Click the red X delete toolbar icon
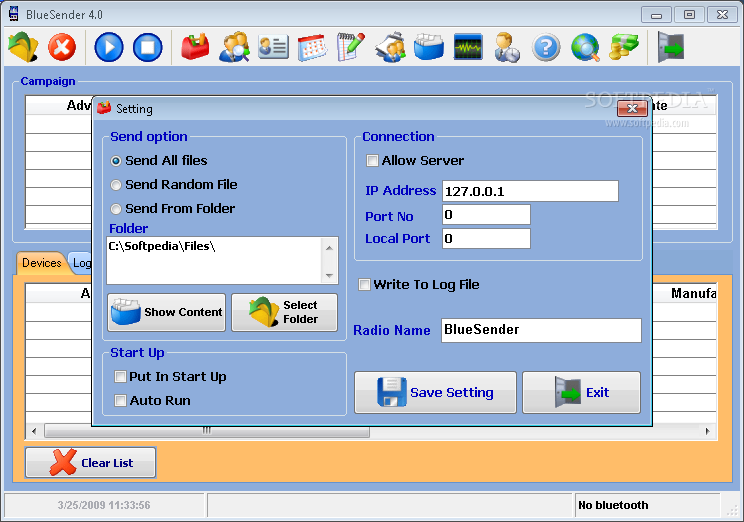 pos(62,47)
